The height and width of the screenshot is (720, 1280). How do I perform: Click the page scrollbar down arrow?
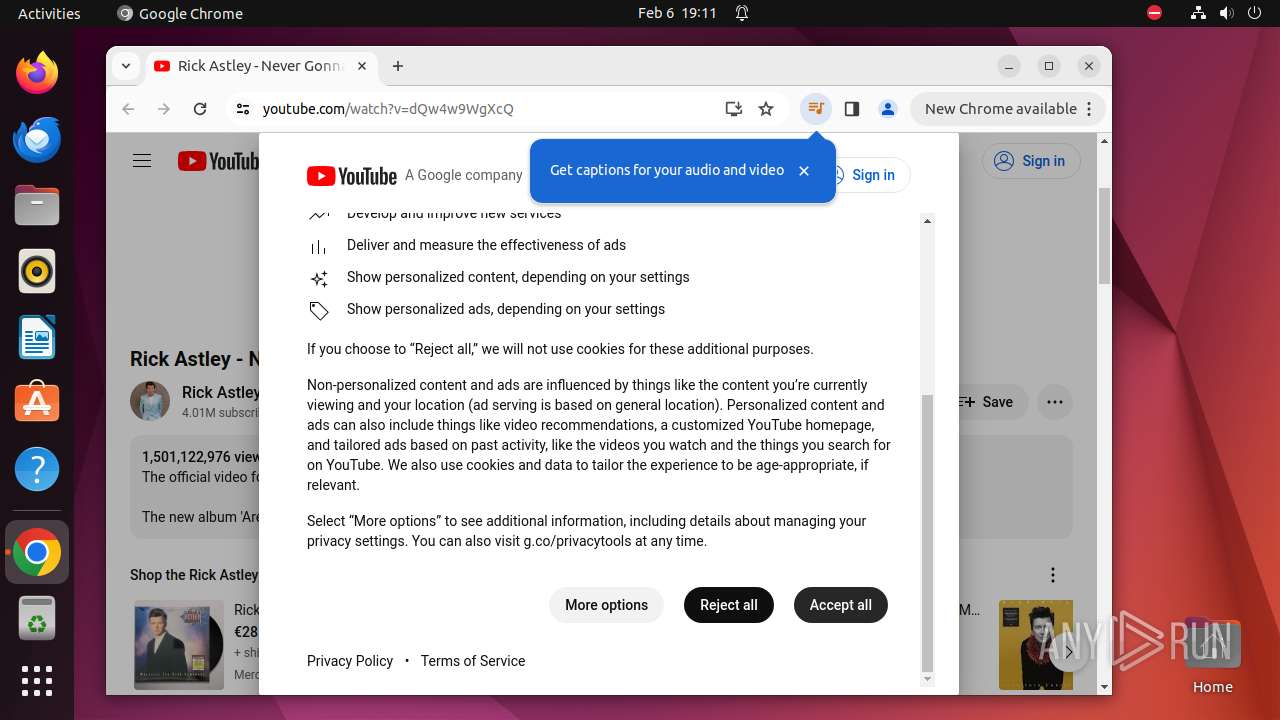point(1104,687)
